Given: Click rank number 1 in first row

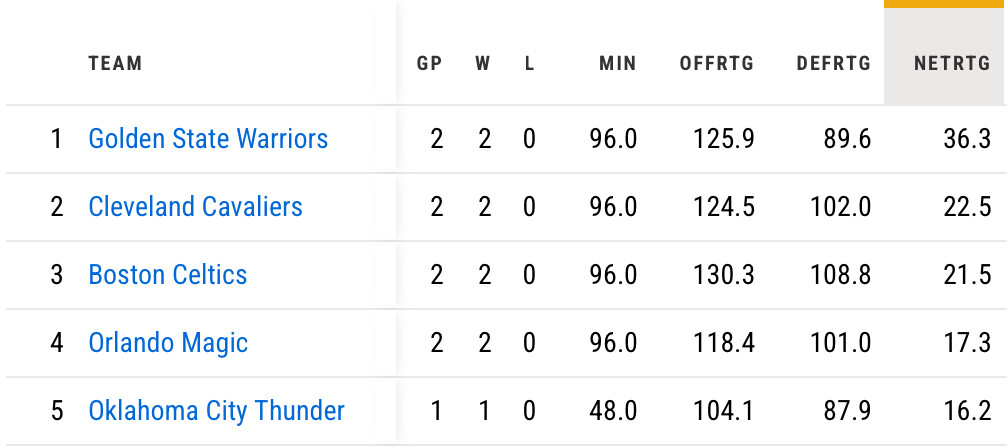Looking at the screenshot, I should tap(56, 138).
